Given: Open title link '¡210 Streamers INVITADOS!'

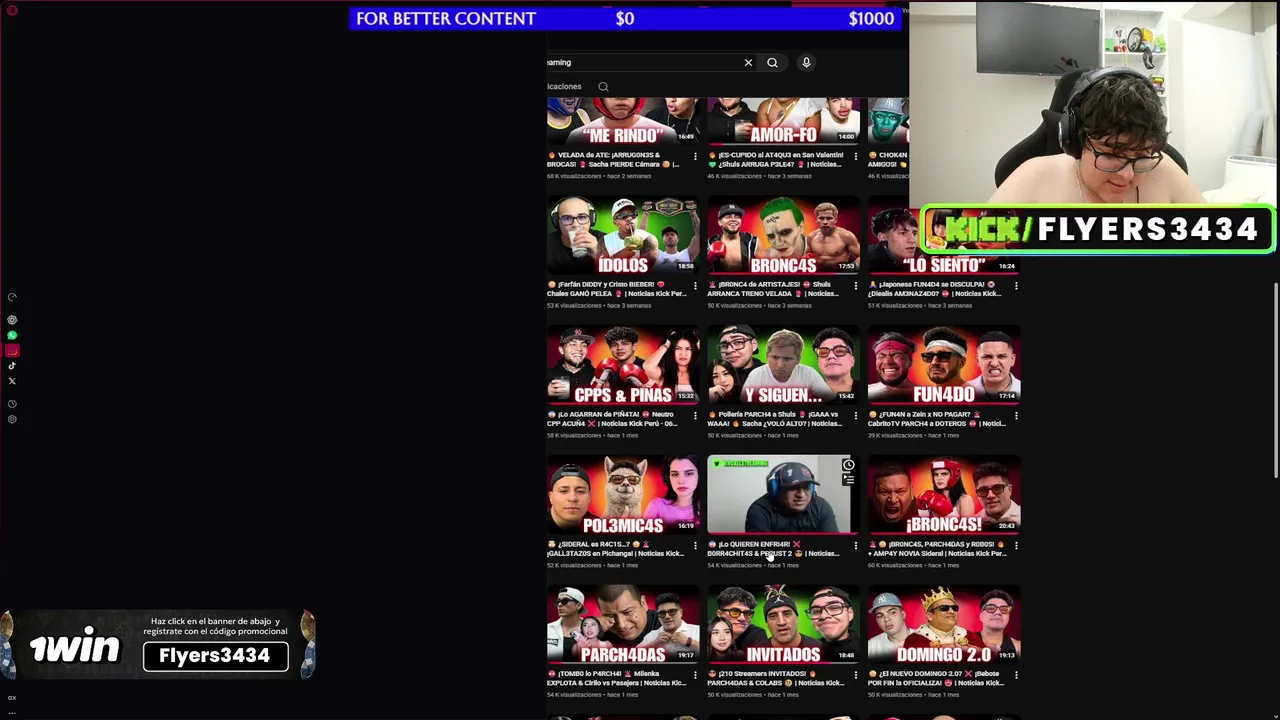Looking at the screenshot, I should click(x=775, y=679).
